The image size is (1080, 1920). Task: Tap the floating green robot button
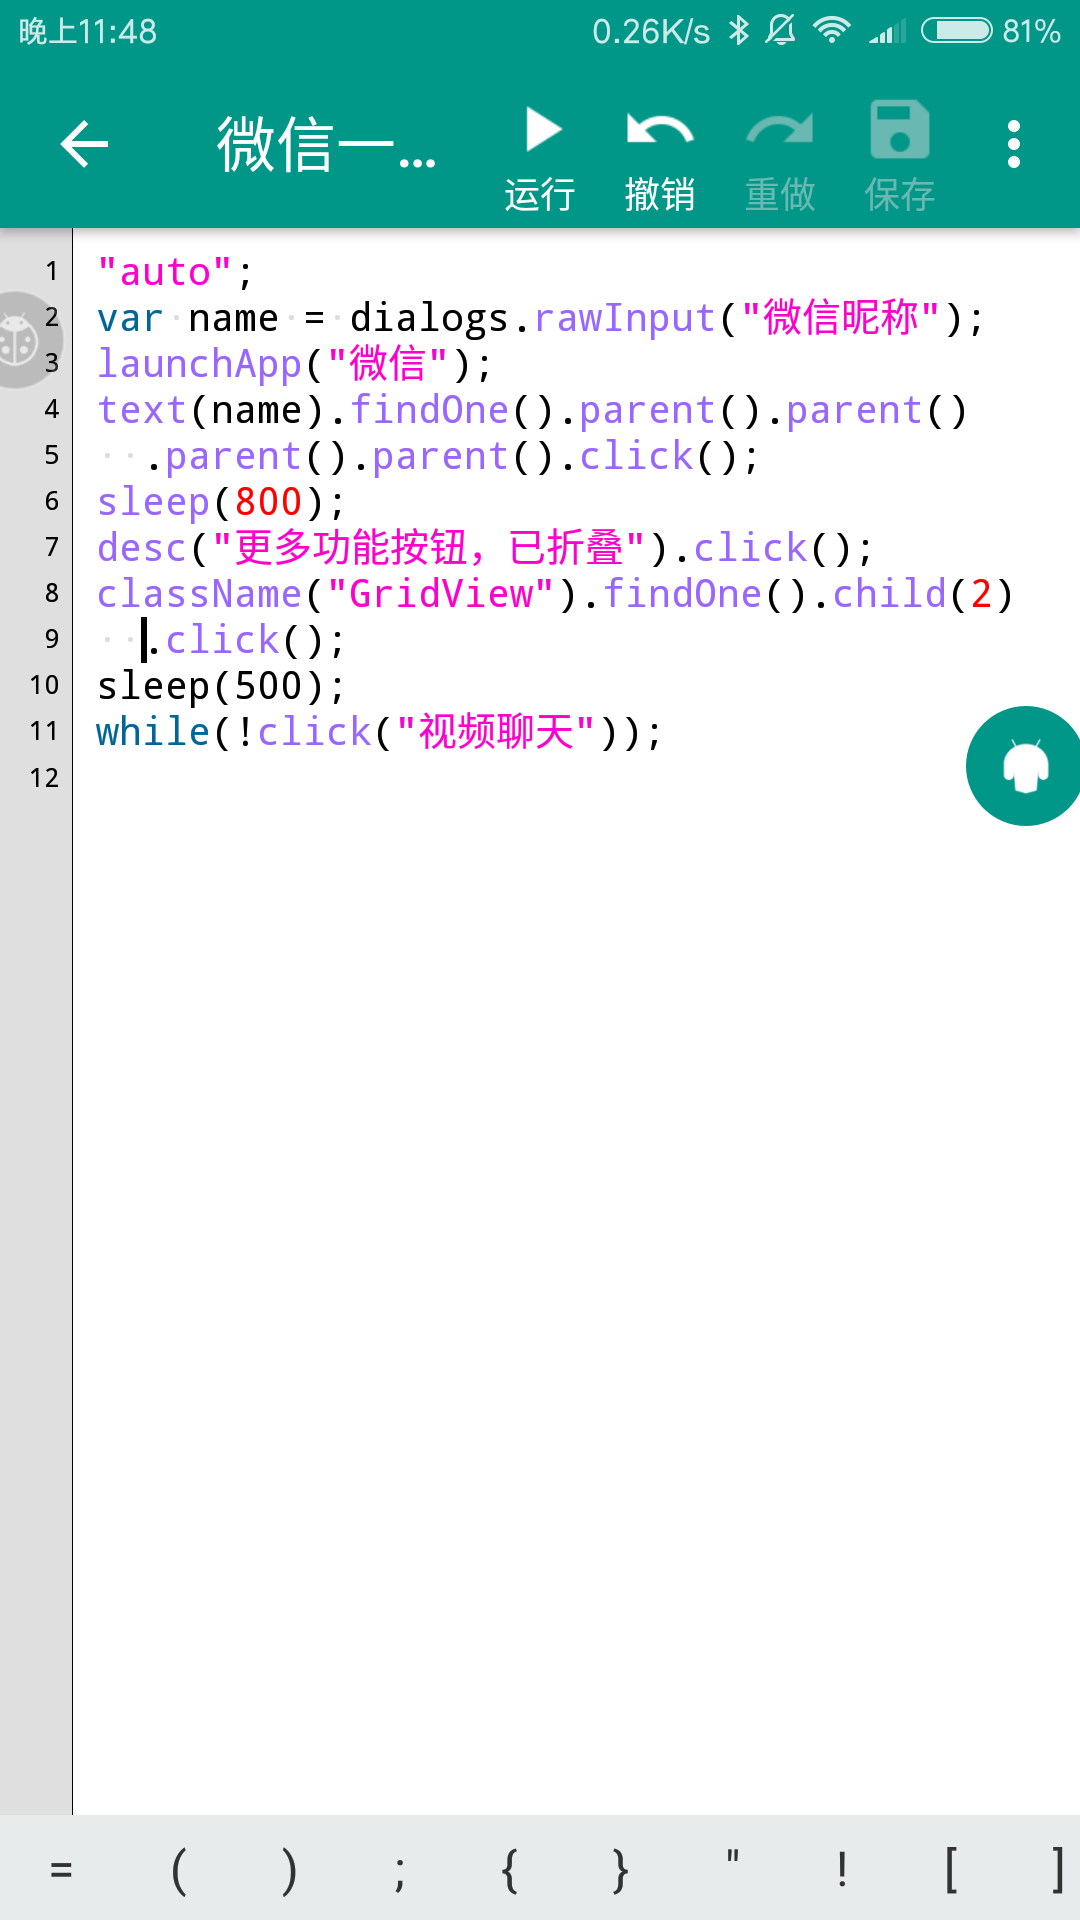pos(1023,766)
